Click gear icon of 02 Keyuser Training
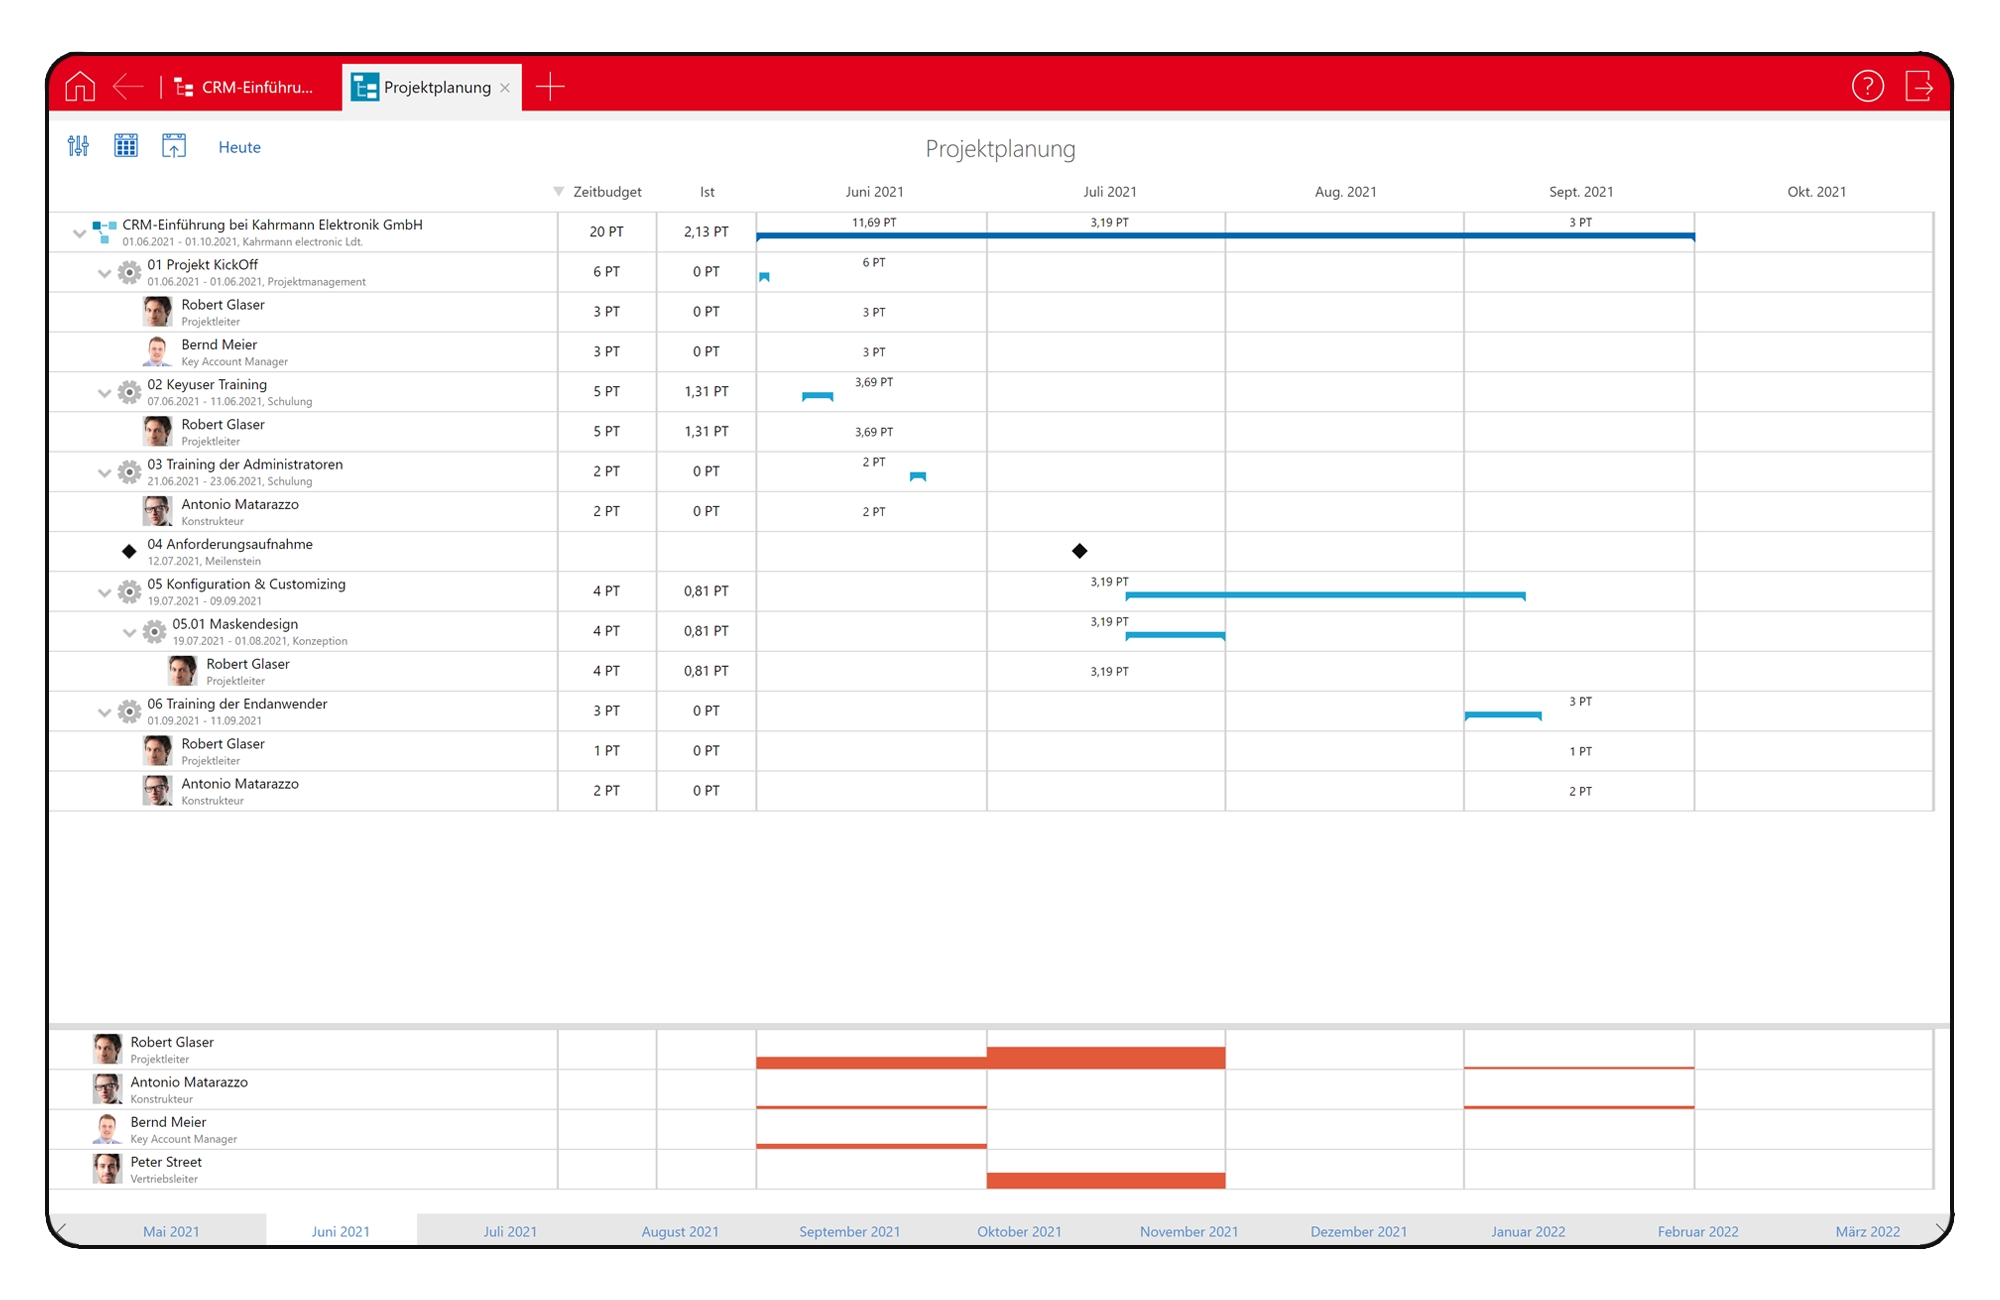The image size is (2000, 1300). (129, 392)
